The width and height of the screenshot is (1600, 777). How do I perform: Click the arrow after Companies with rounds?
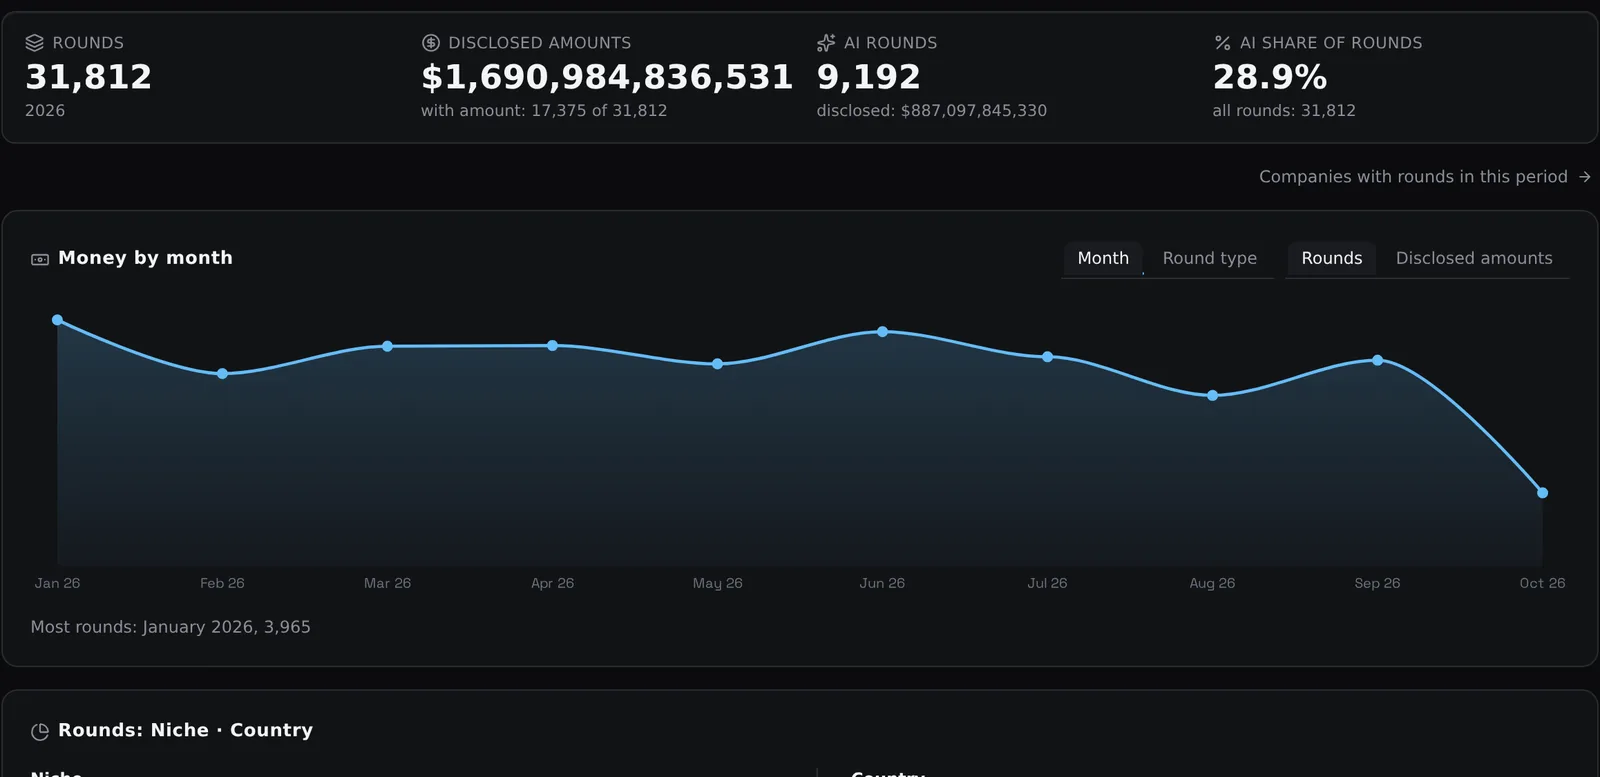point(1584,177)
